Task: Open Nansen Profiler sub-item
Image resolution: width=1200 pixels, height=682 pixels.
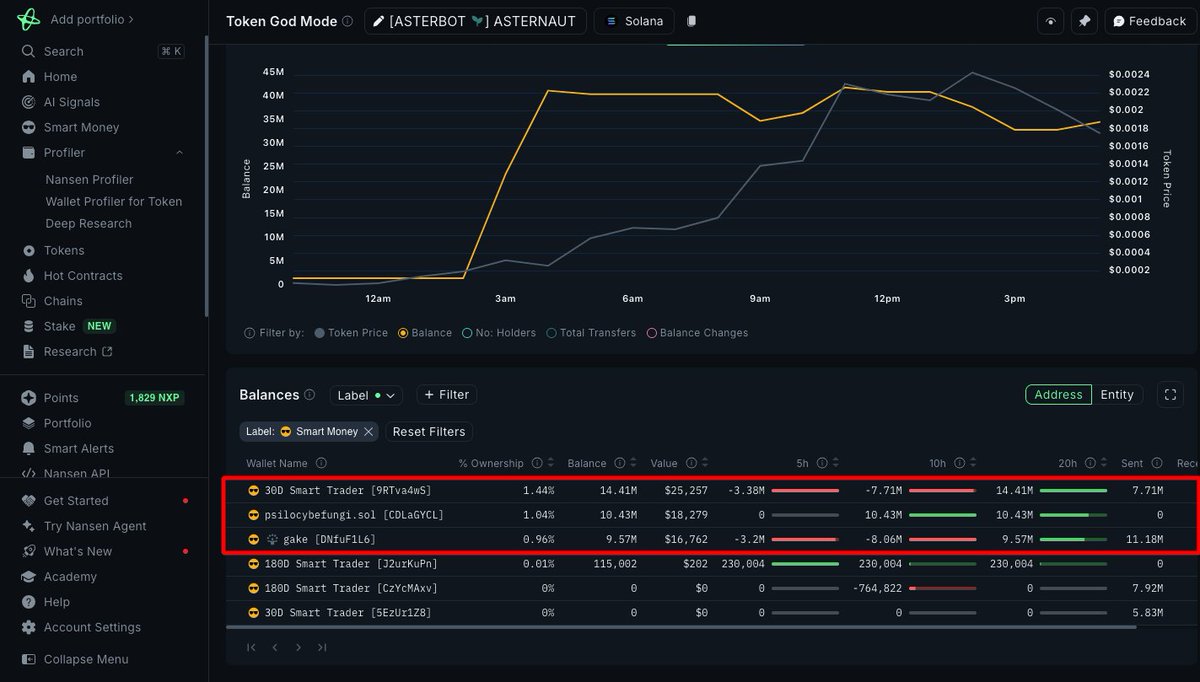Action: 89,180
